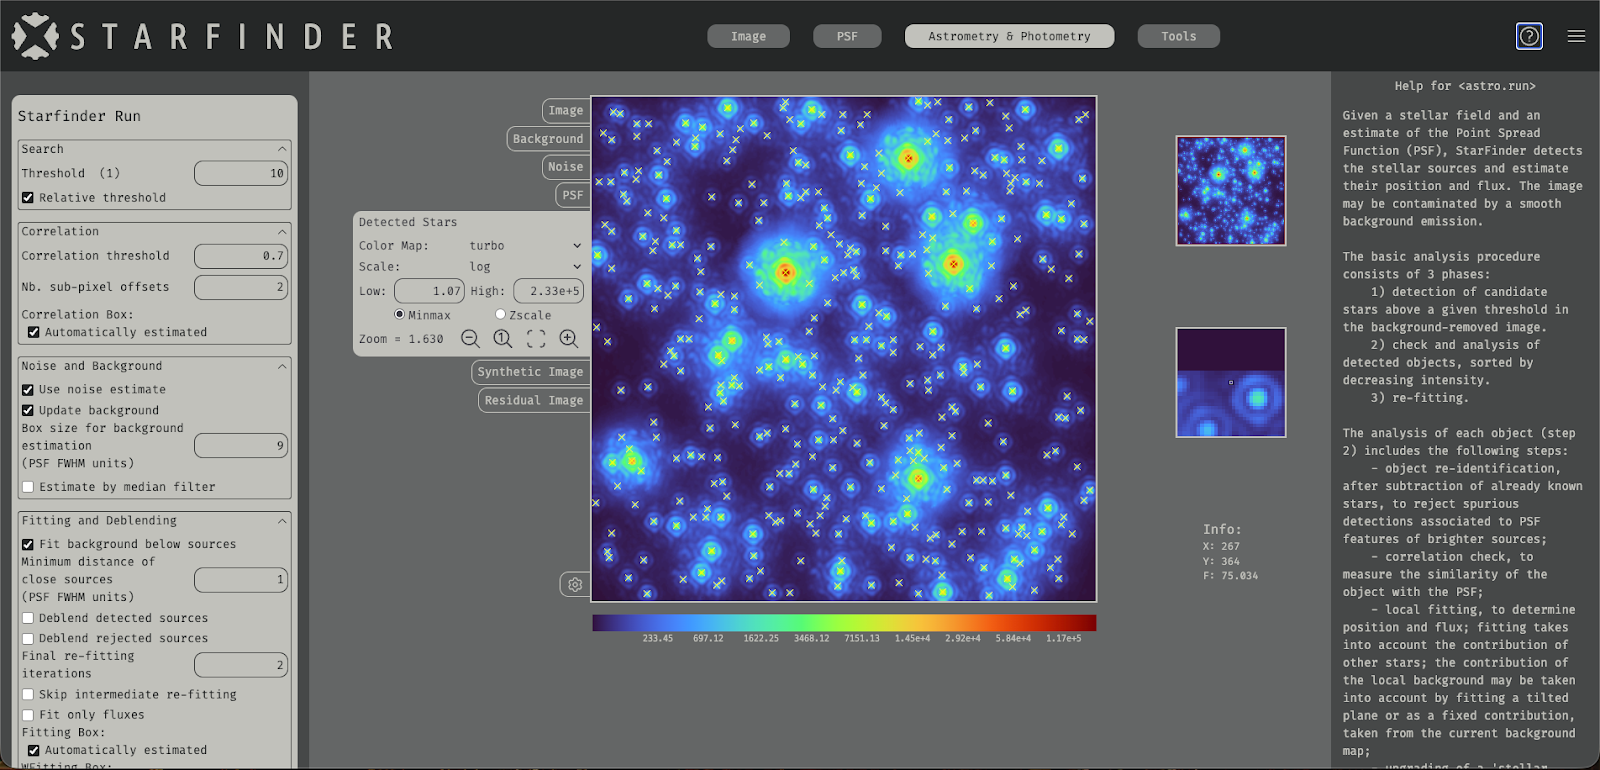This screenshot has height=770, width=1600.
Task: Click the zoom in magnifier icon
Action: tap(568, 339)
